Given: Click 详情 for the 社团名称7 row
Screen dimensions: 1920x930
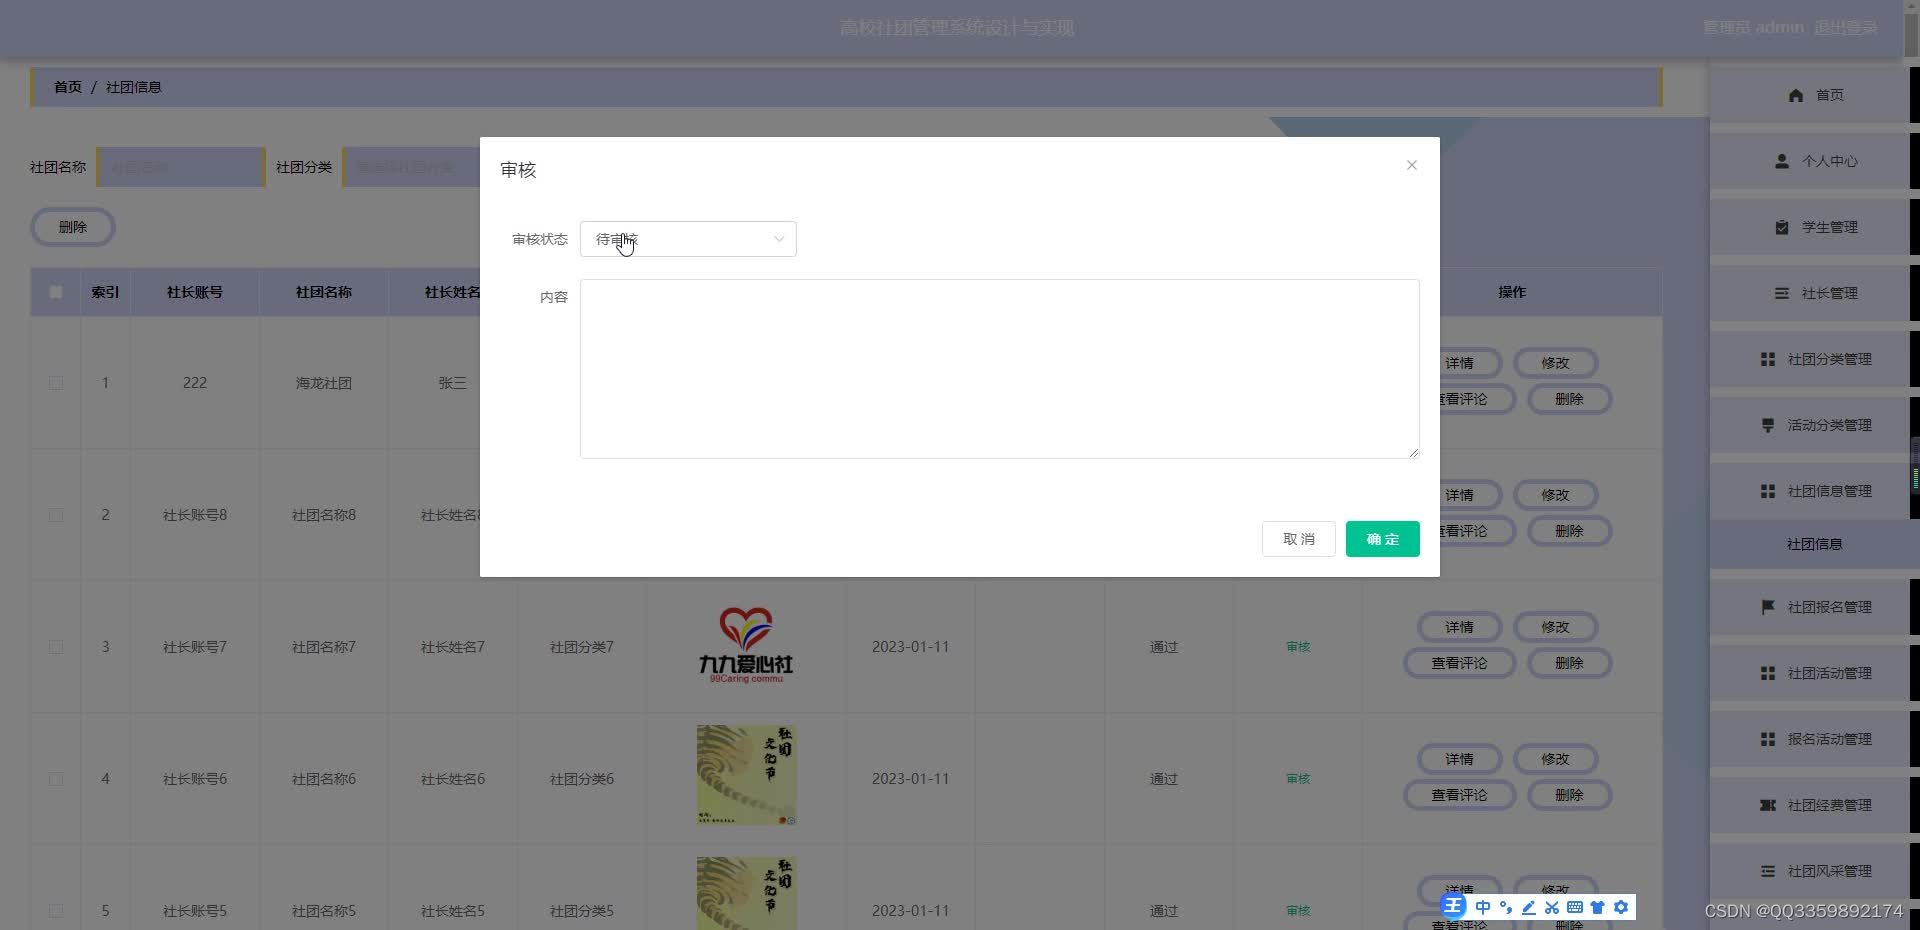Looking at the screenshot, I should pyautogui.click(x=1459, y=627).
